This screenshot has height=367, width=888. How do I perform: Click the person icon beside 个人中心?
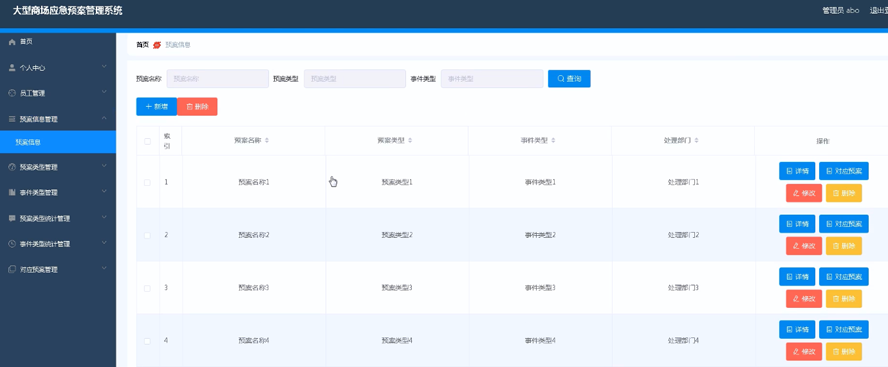coord(12,67)
